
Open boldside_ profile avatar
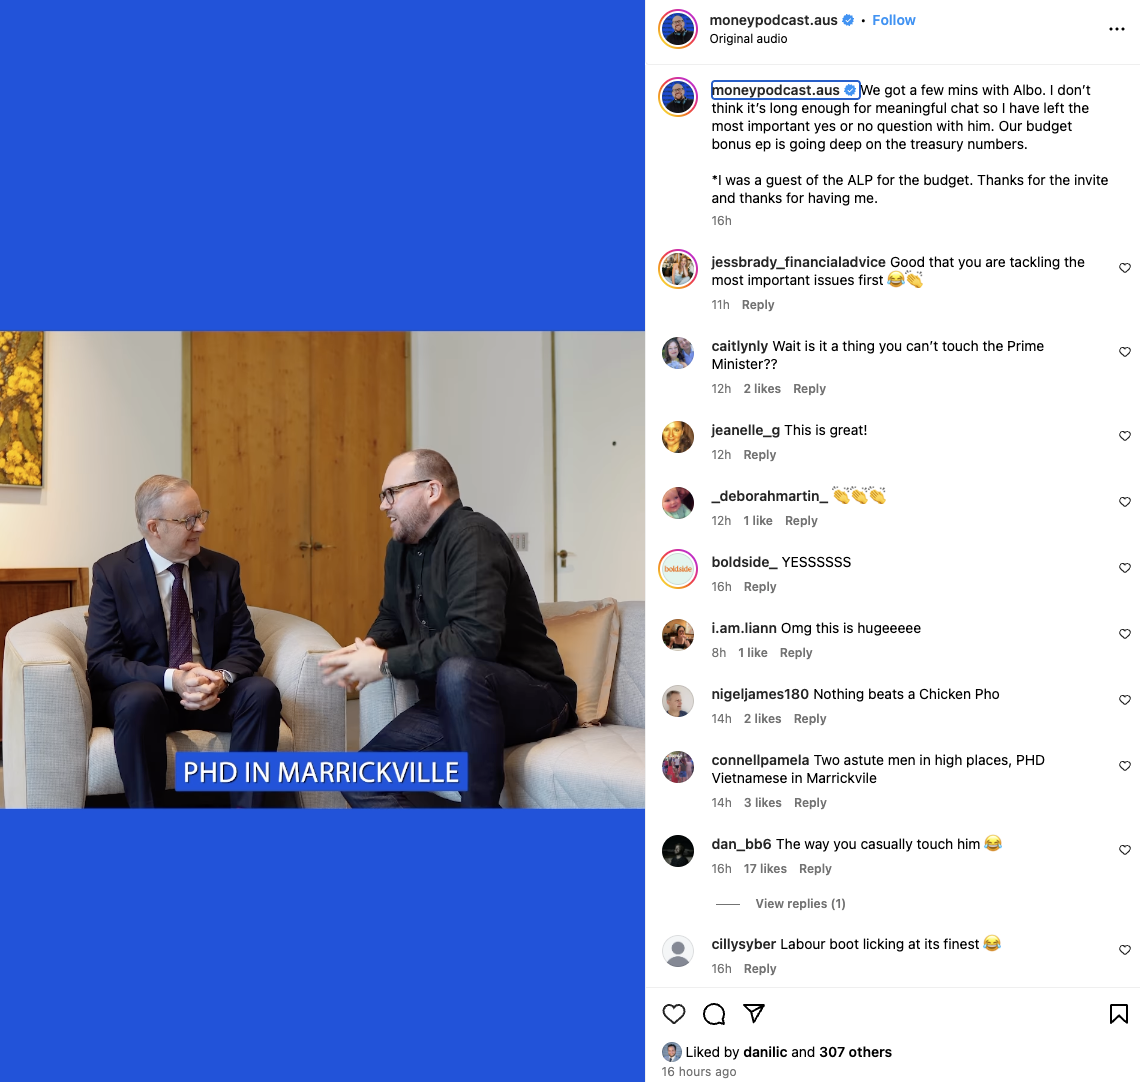678,569
